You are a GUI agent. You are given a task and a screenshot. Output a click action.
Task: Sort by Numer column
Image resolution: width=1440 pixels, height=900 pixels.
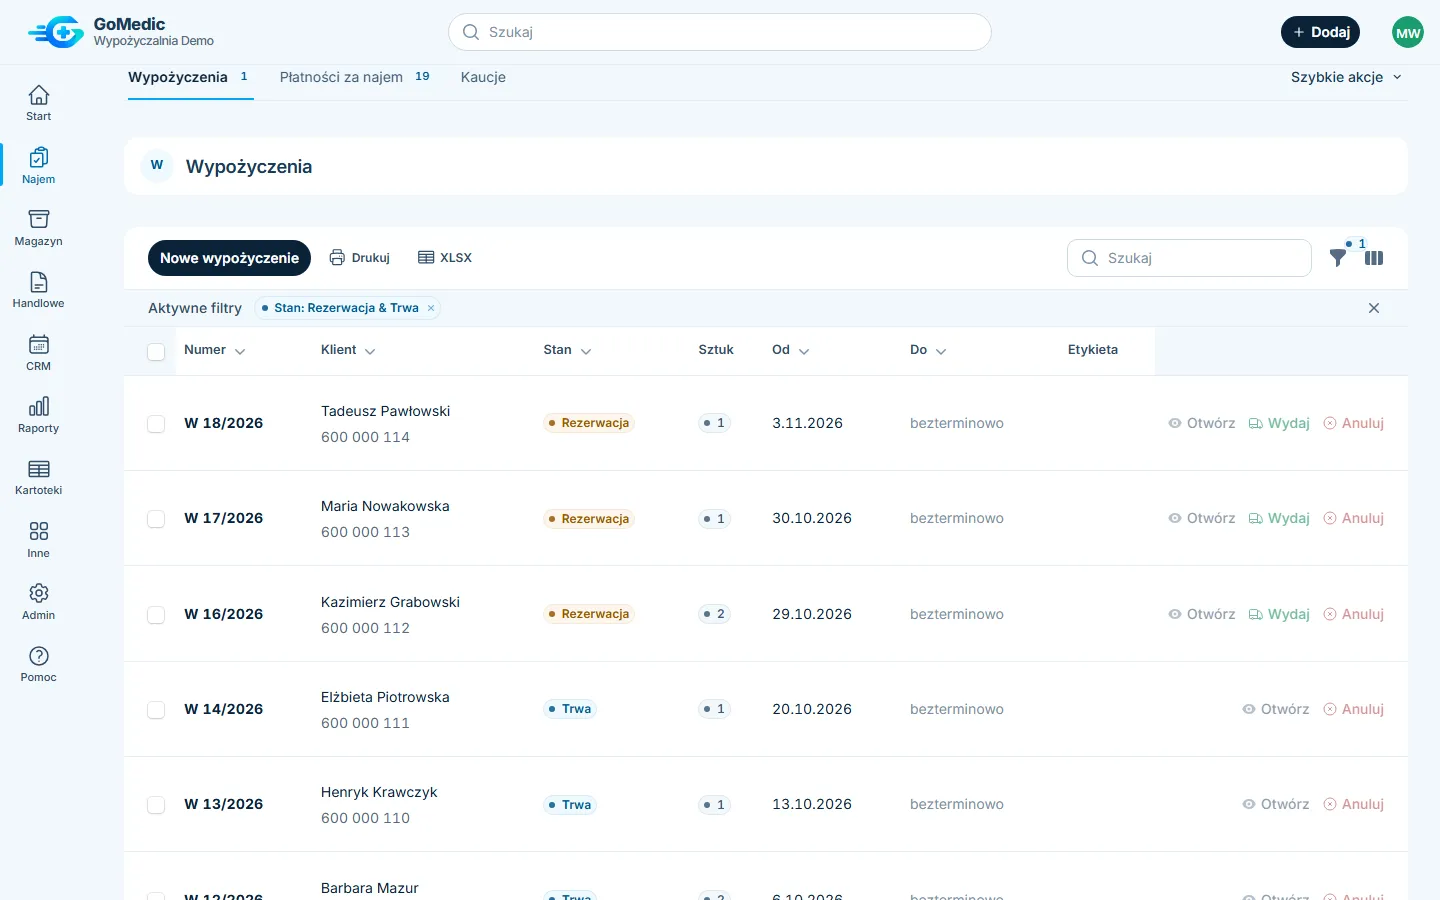pos(215,350)
